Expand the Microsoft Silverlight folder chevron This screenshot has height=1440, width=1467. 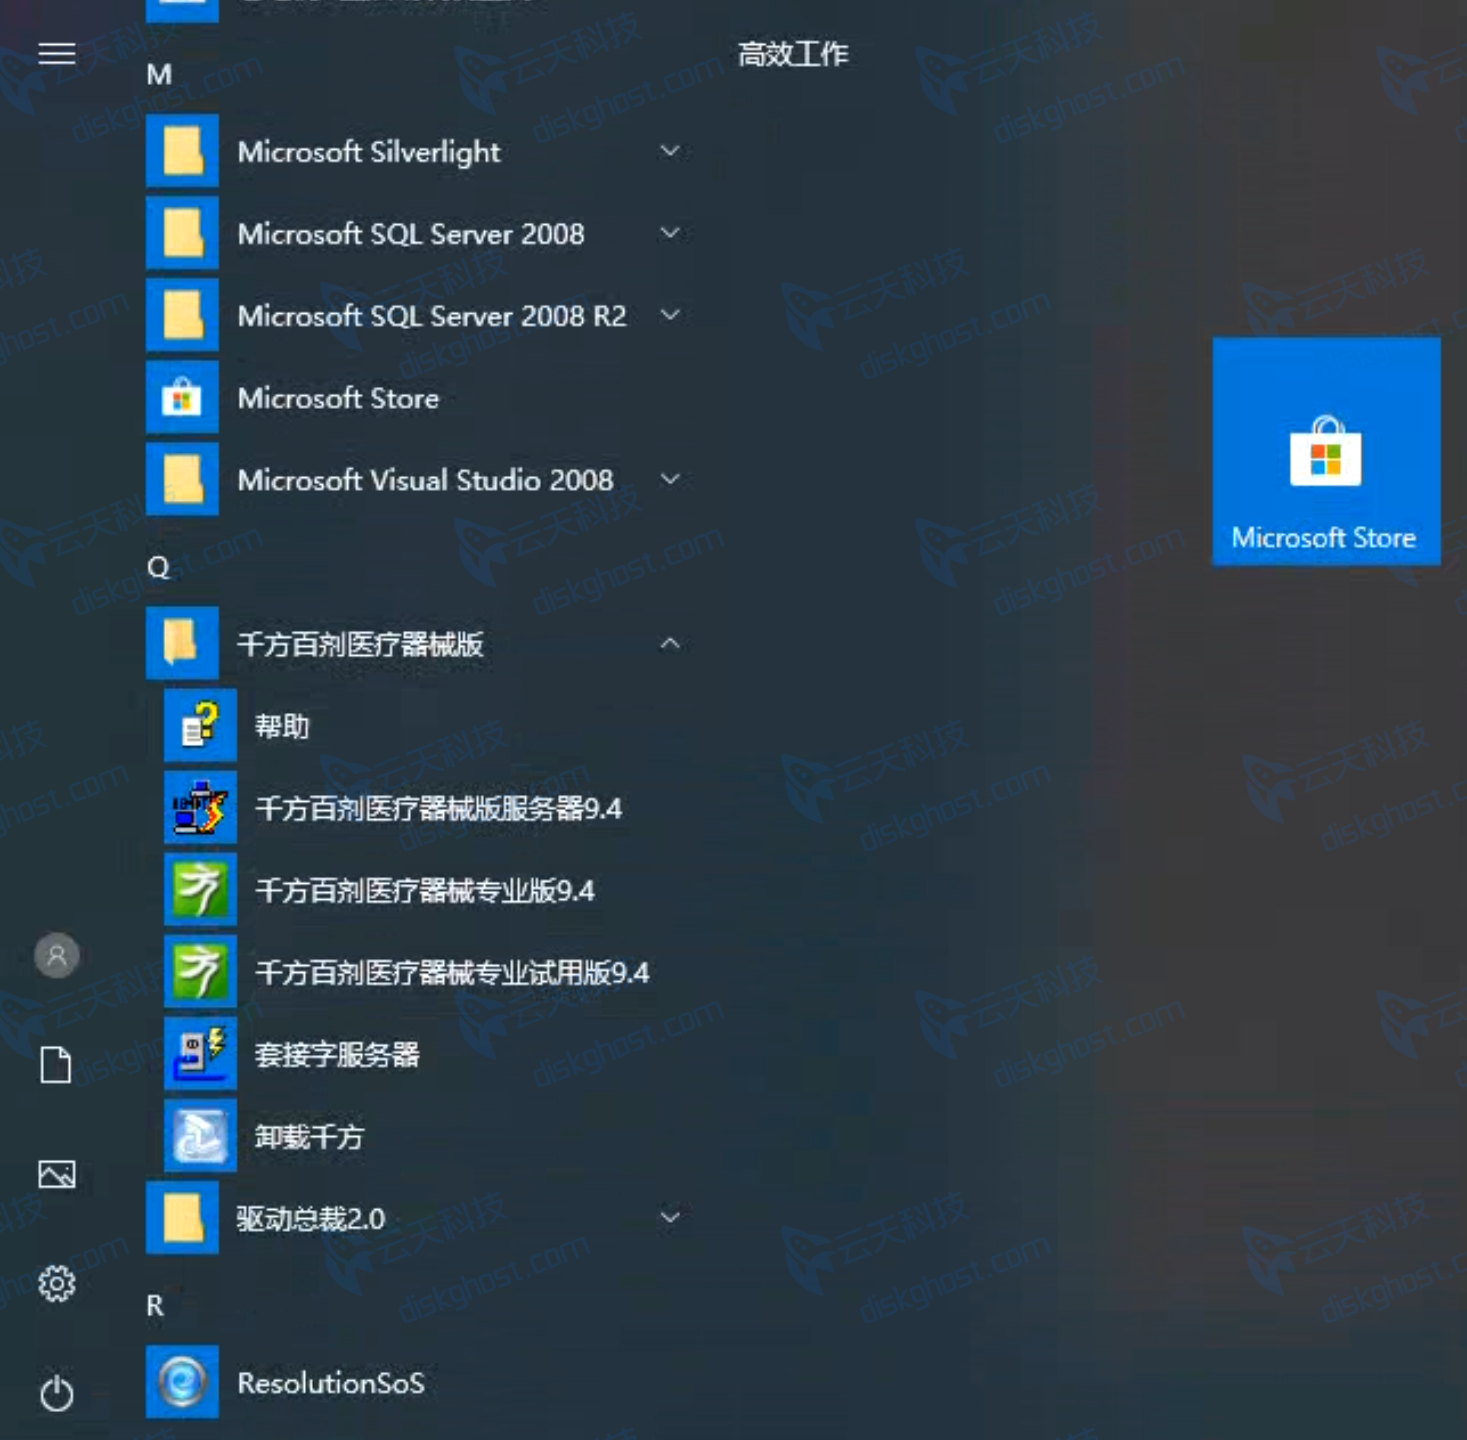[670, 151]
